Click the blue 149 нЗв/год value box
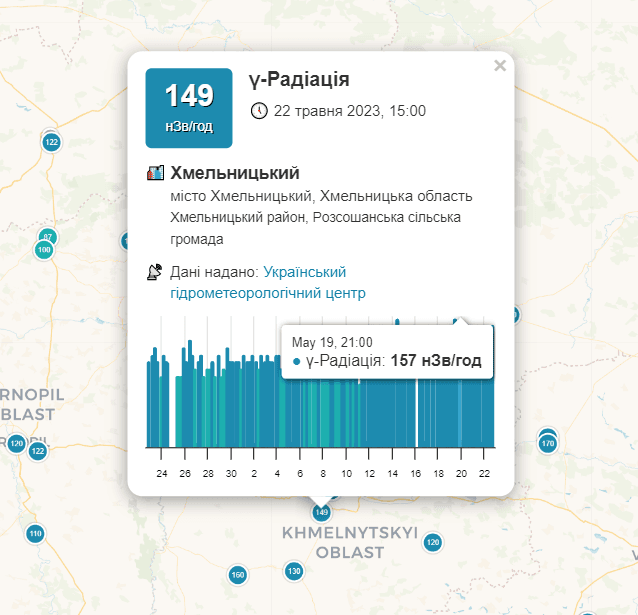The height and width of the screenshot is (615, 638). [189, 108]
